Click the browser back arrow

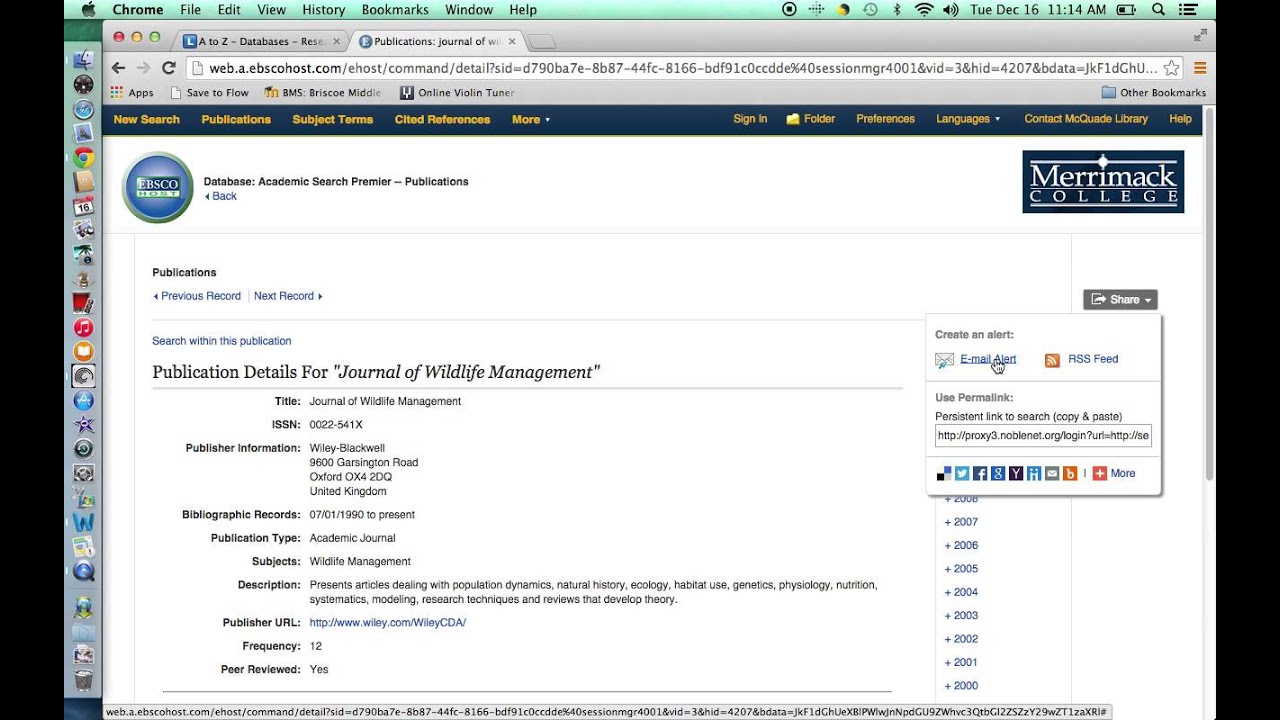click(x=118, y=68)
